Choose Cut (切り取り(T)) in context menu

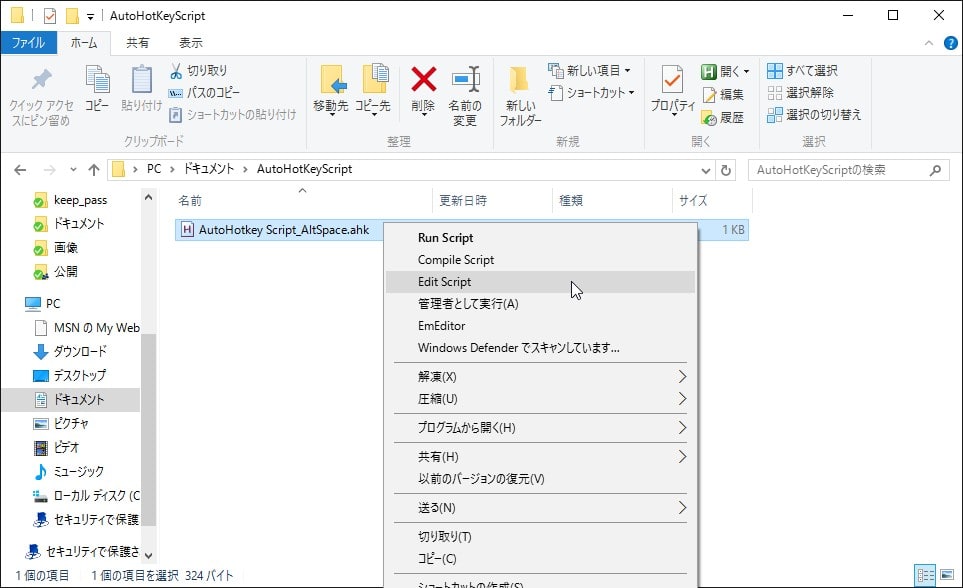(540, 537)
